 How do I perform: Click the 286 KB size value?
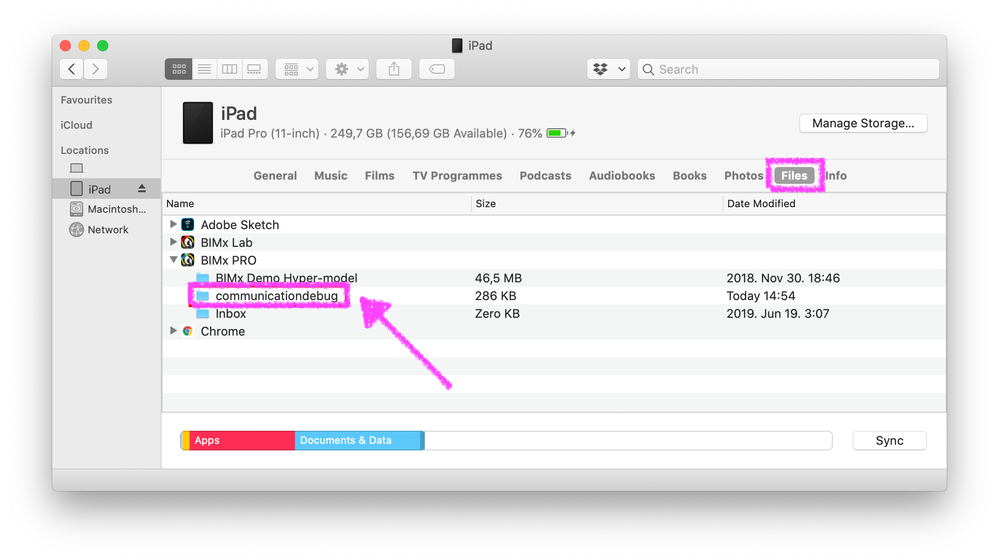(x=496, y=296)
